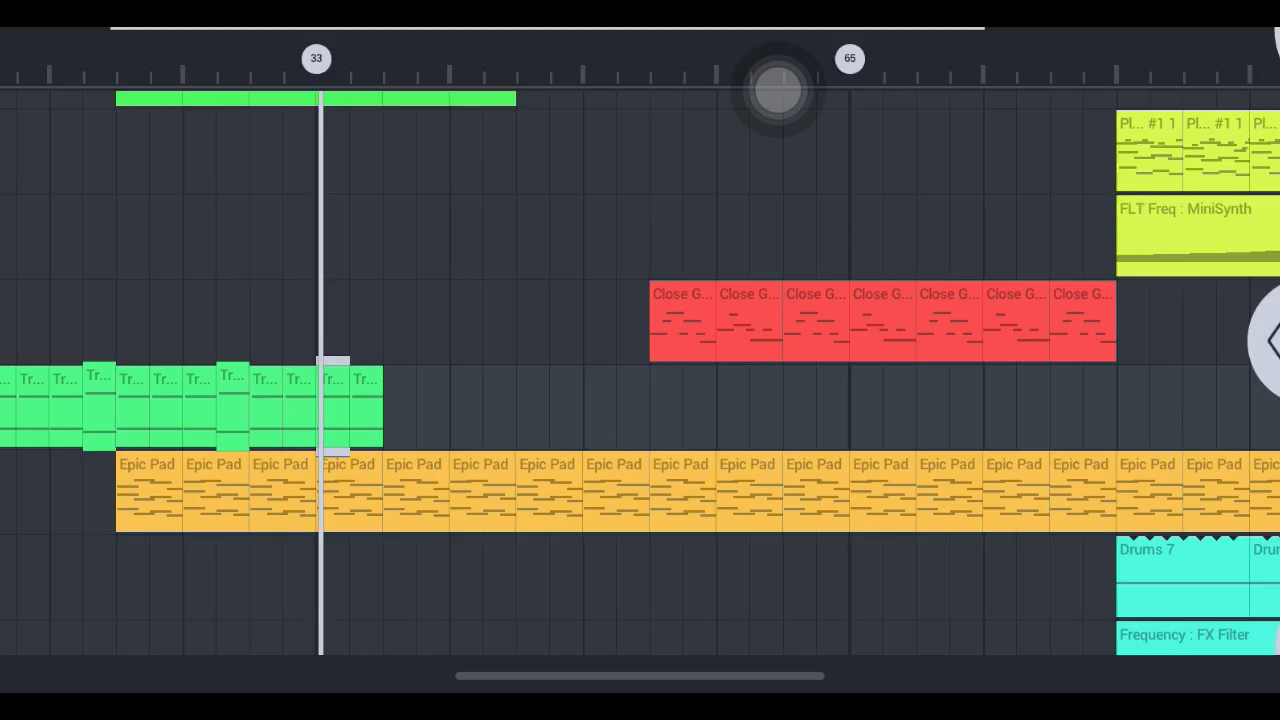Select the Drums 7 clip
The image size is (1280, 720).
click(1183, 577)
